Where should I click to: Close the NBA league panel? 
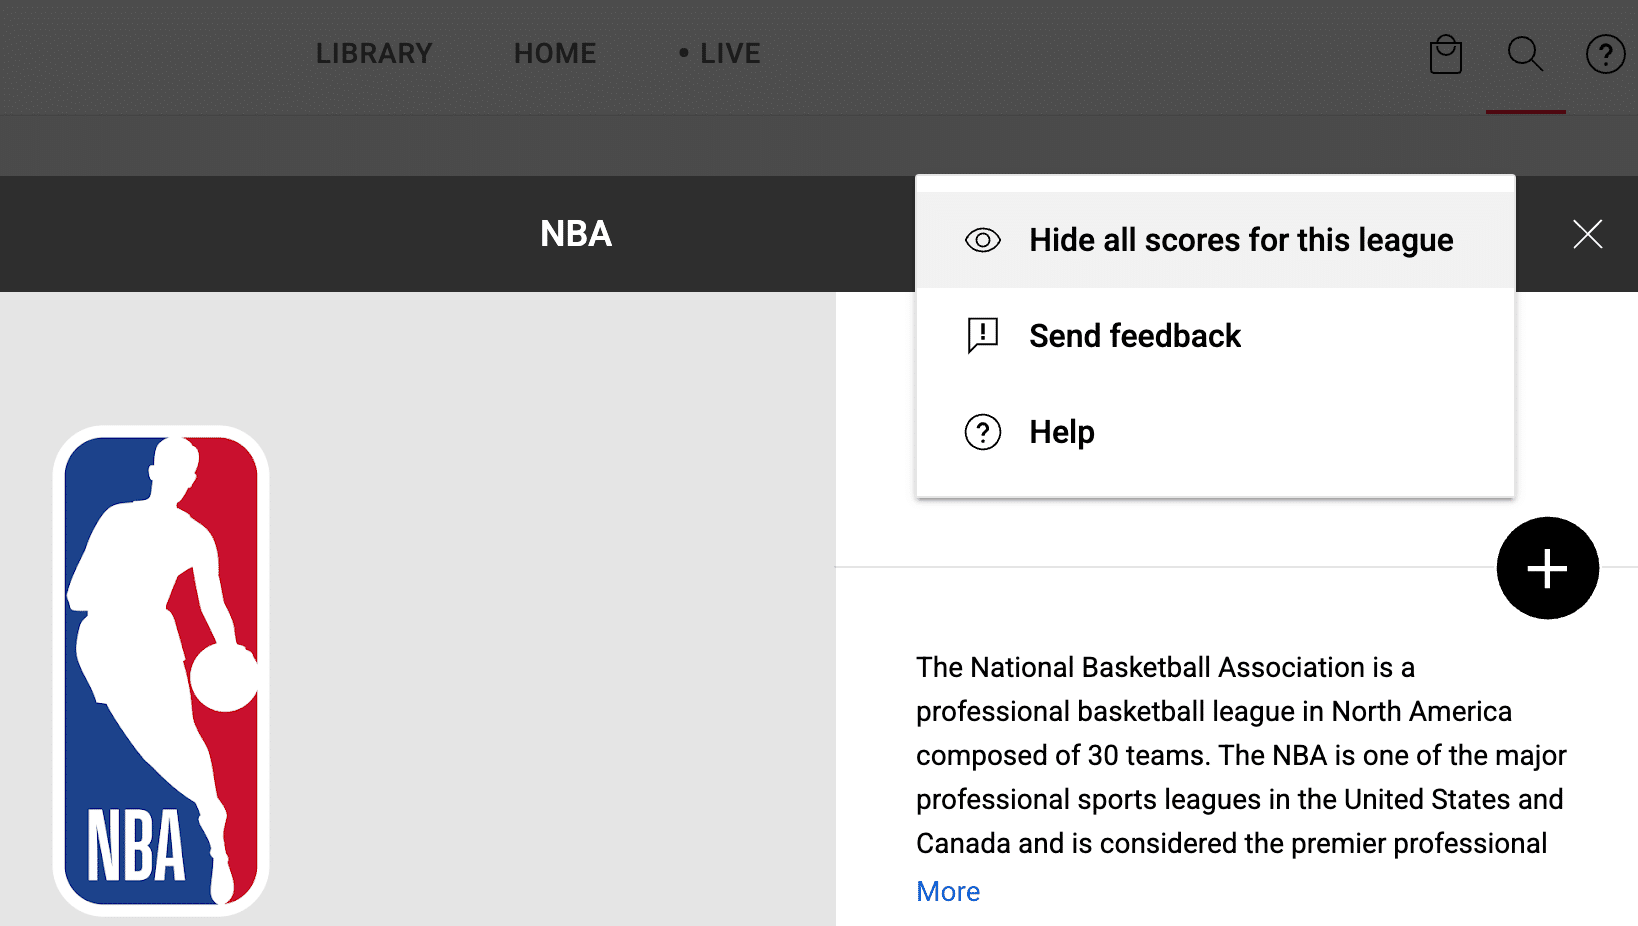tap(1587, 234)
